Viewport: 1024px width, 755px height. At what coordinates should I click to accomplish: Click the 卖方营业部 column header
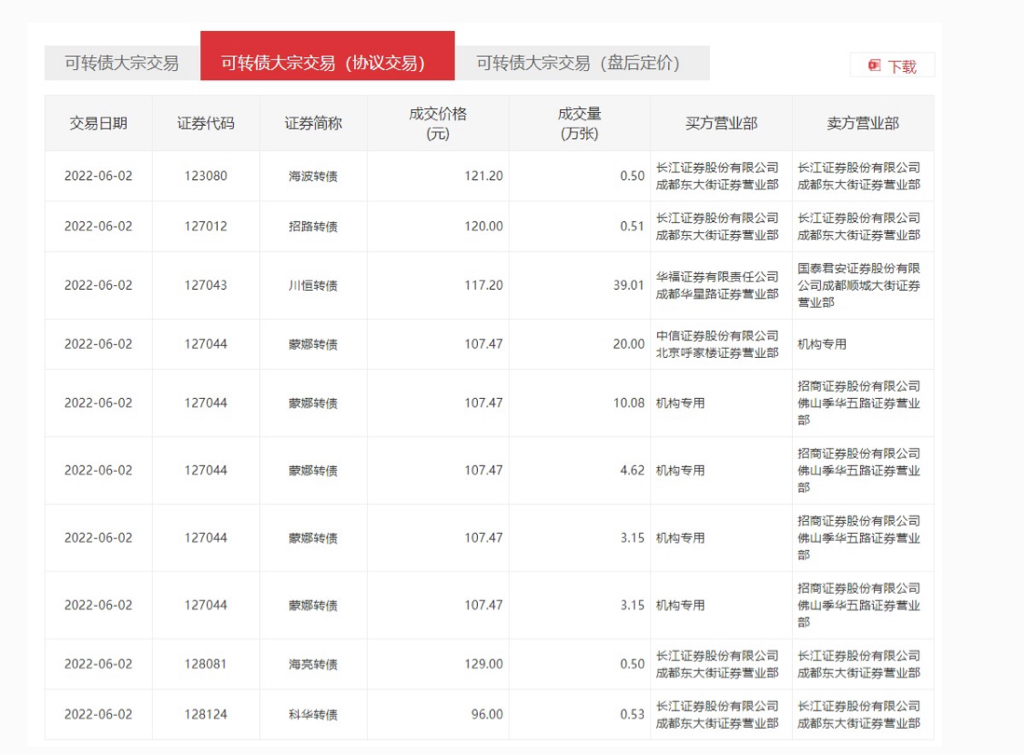(x=862, y=124)
